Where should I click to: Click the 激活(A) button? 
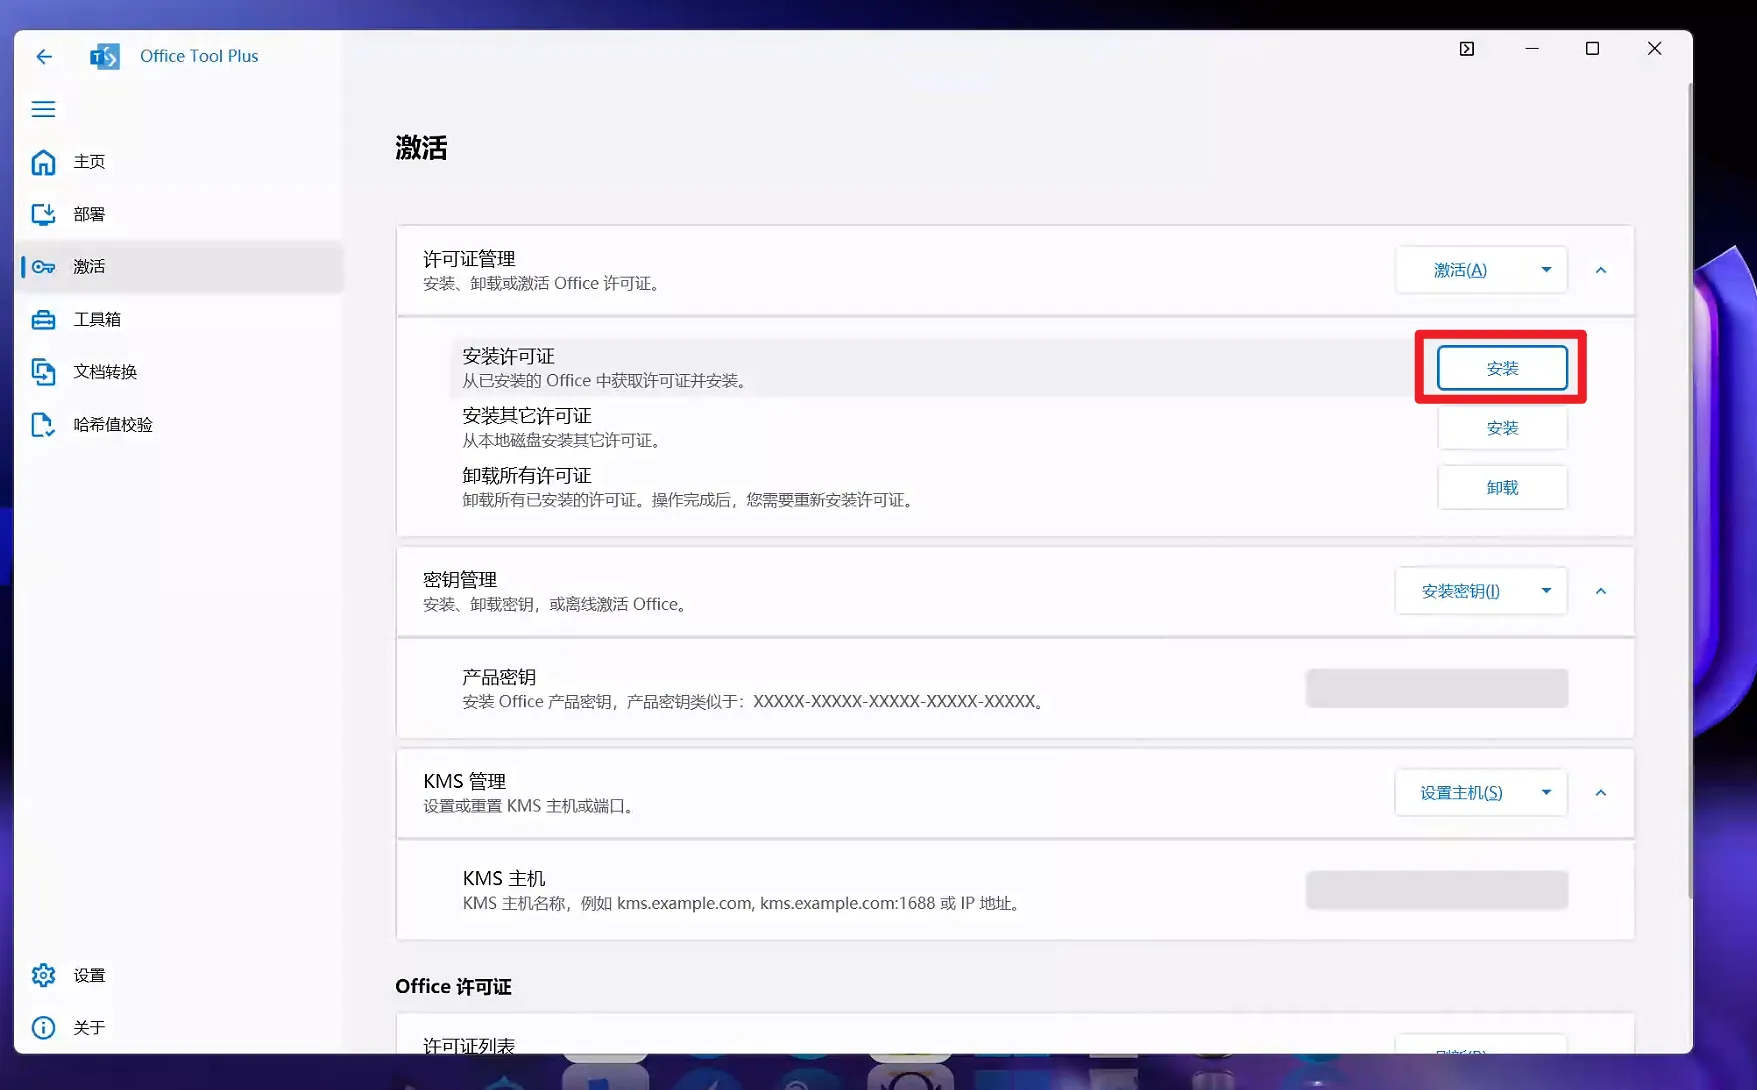(x=1460, y=270)
